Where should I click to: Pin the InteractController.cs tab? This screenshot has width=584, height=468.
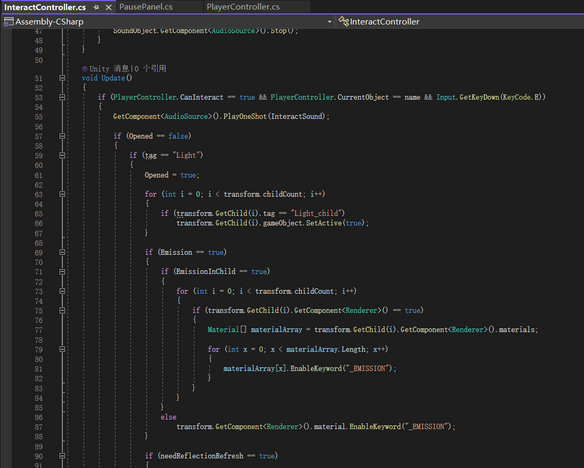pyautogui.click(x=96, y=7)
